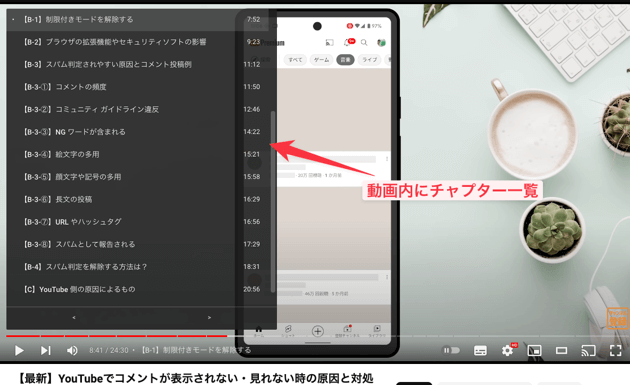Tap the create plus button in the phone app
Image resolution: width=630 pixels, height=385 pixels.
coord(318,331)
